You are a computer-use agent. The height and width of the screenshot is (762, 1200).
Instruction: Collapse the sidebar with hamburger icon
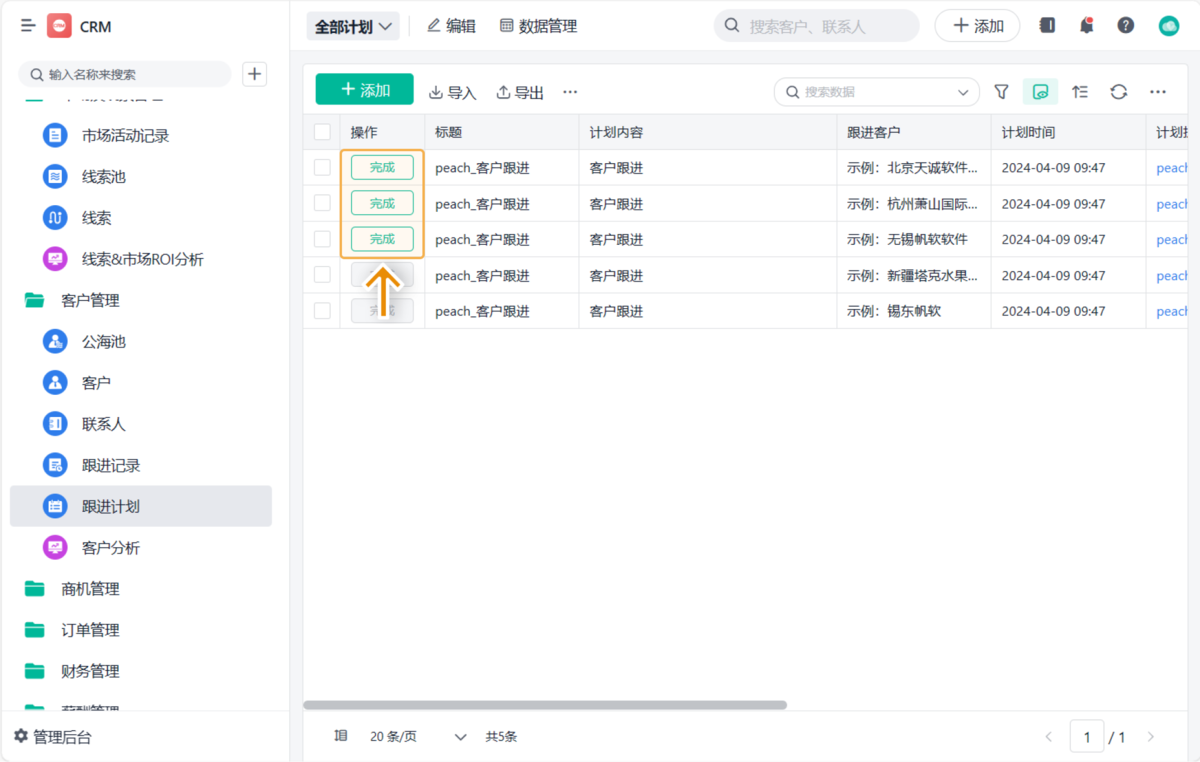27,26
